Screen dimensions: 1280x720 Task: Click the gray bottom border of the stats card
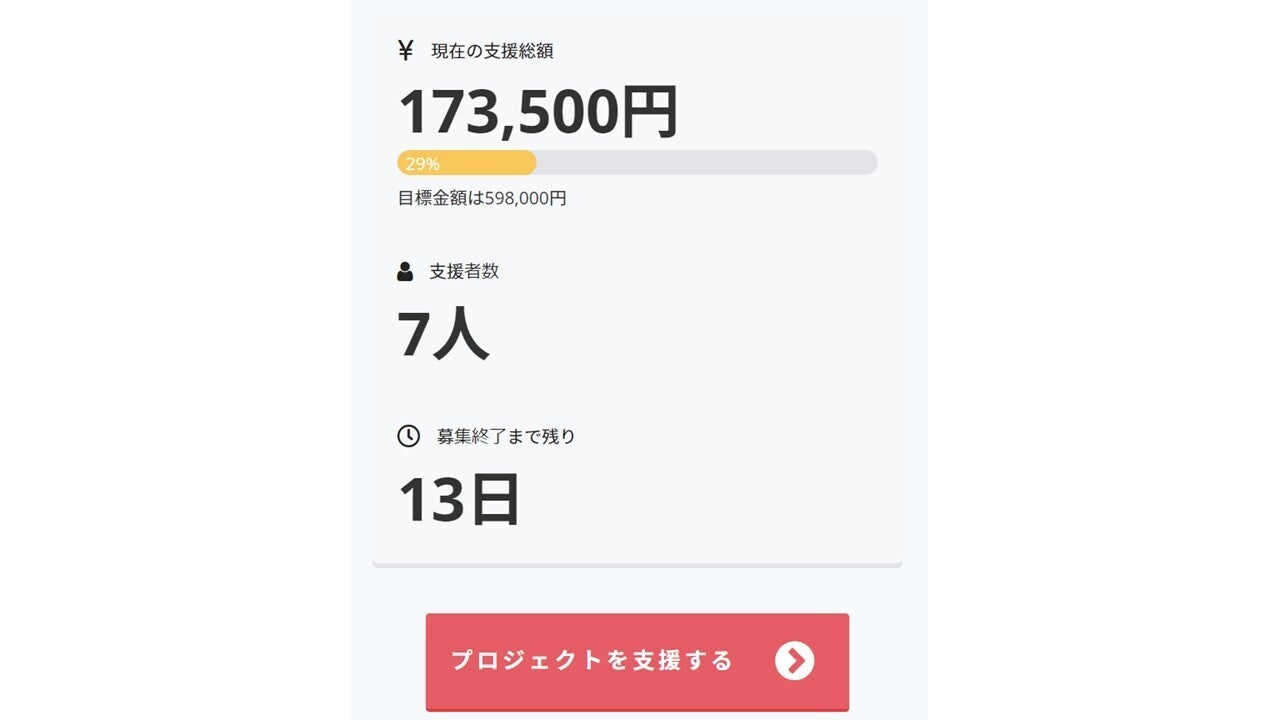[637, 565]
